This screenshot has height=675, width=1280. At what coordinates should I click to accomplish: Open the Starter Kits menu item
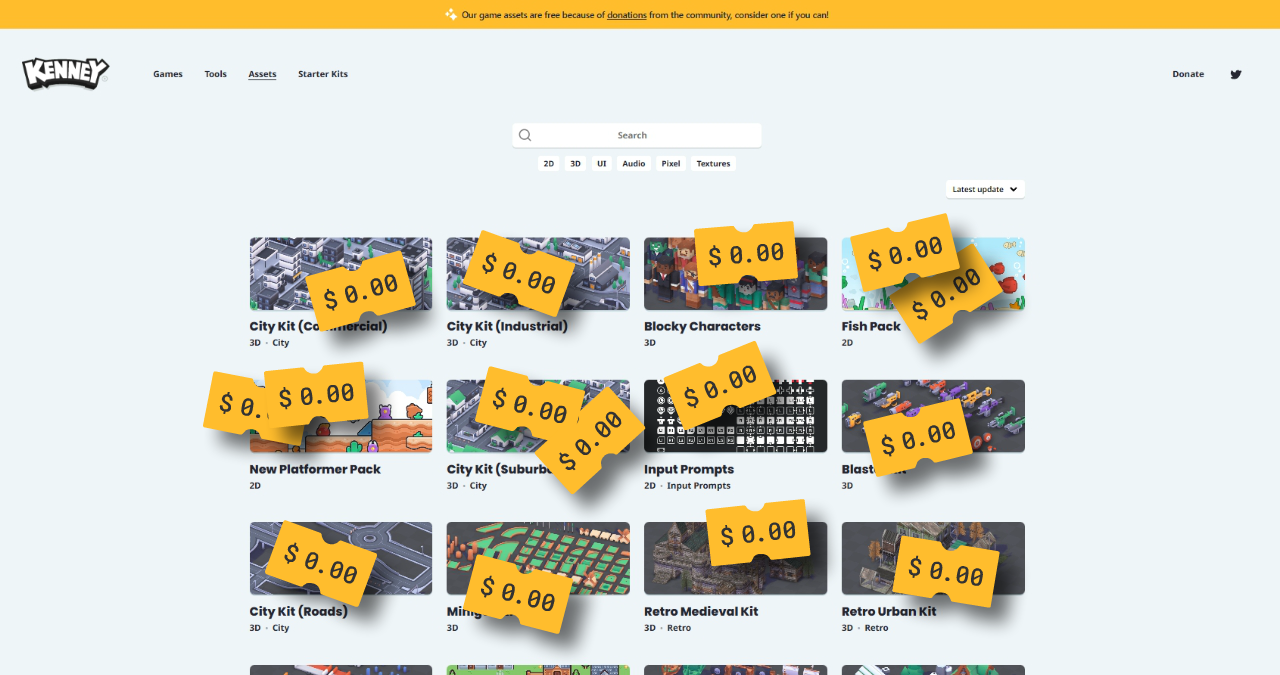coord(323,74)
